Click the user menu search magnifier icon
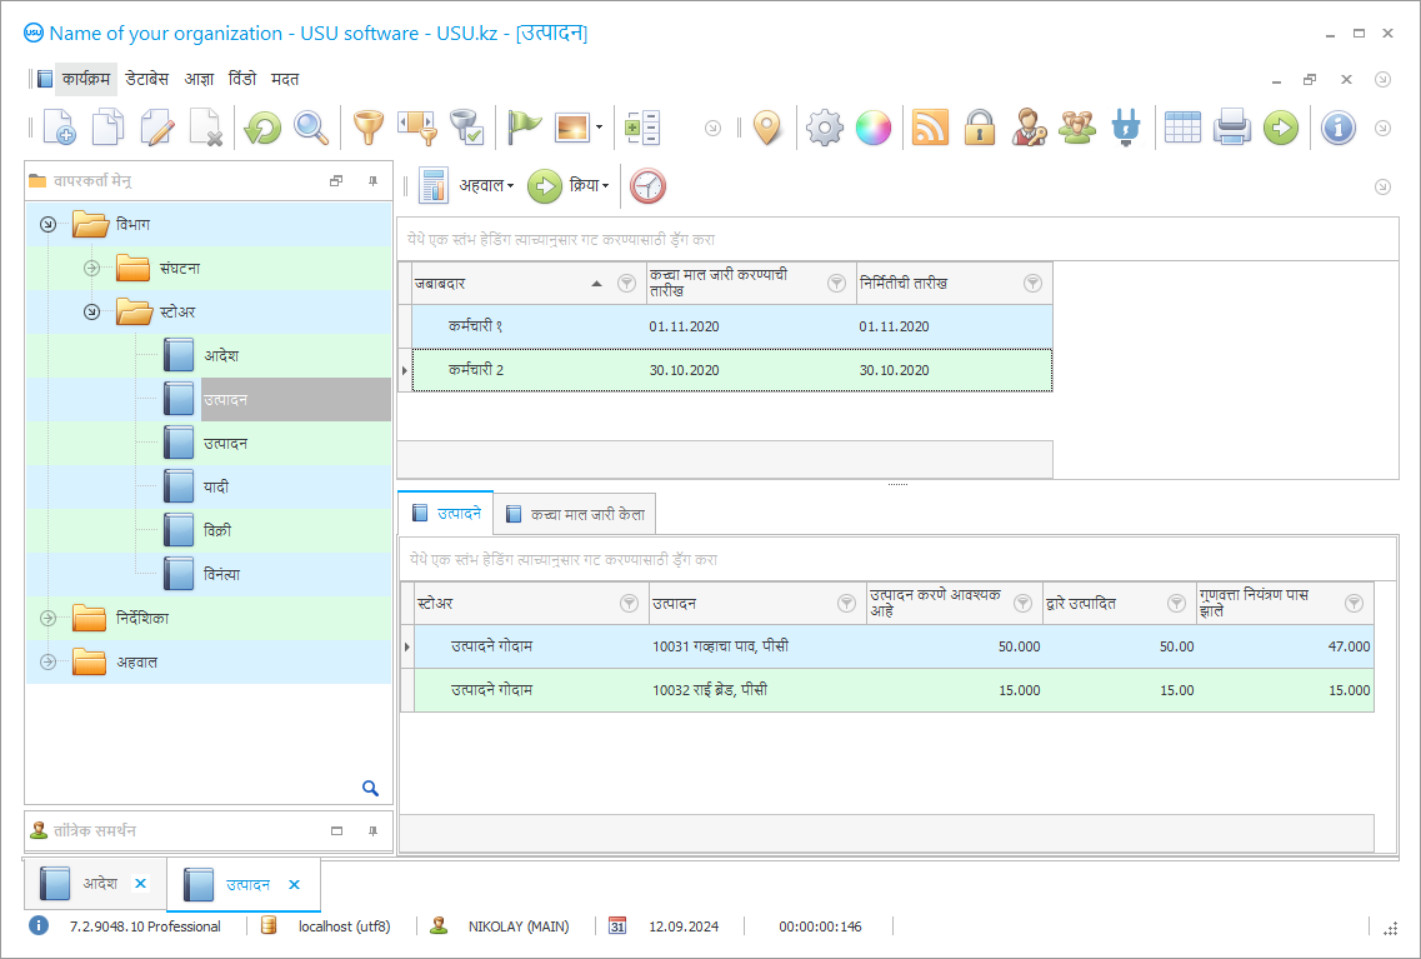The width and height of the screenshot is (1421, 959). 370,788
